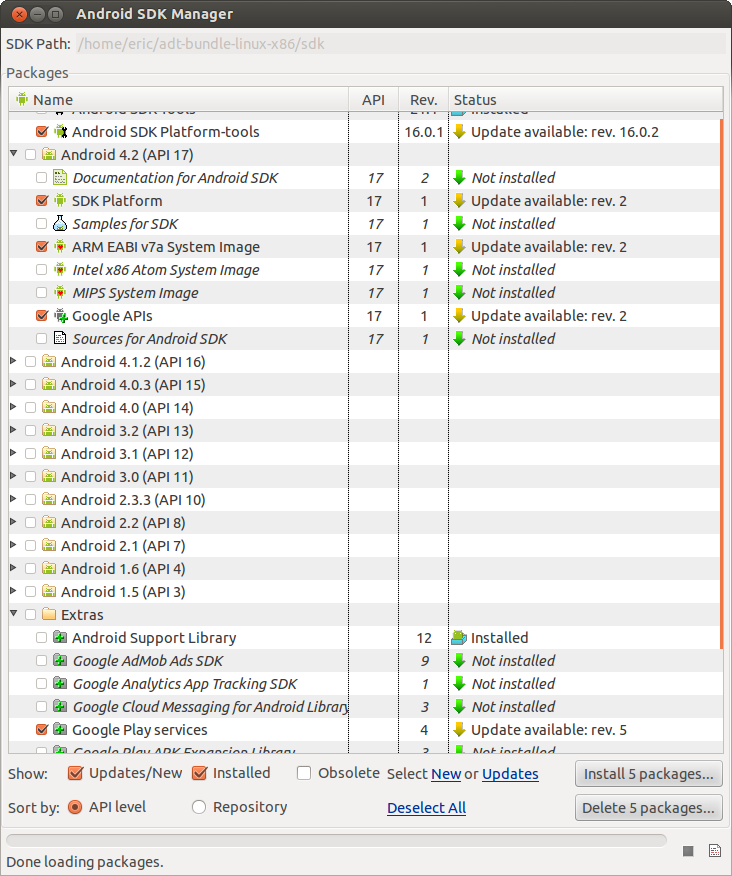732x876 pixels.
Task: Collapse the Extras group
Action: click(14, 613)
